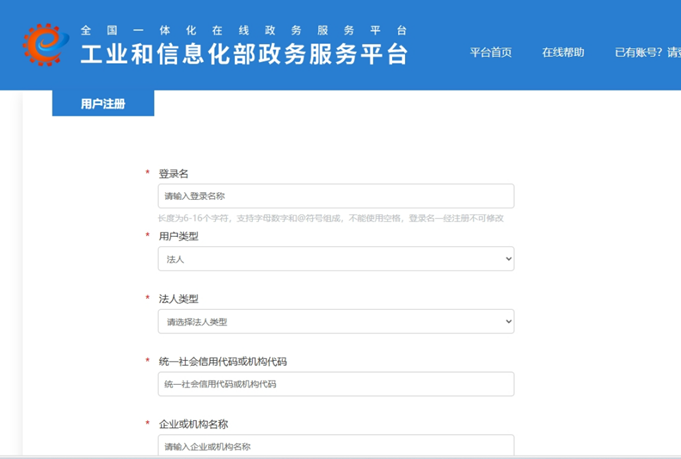Click the login name length hint text
Image resolution: width=681 pixels, height=459 pixels.
(x=331, y=218)
